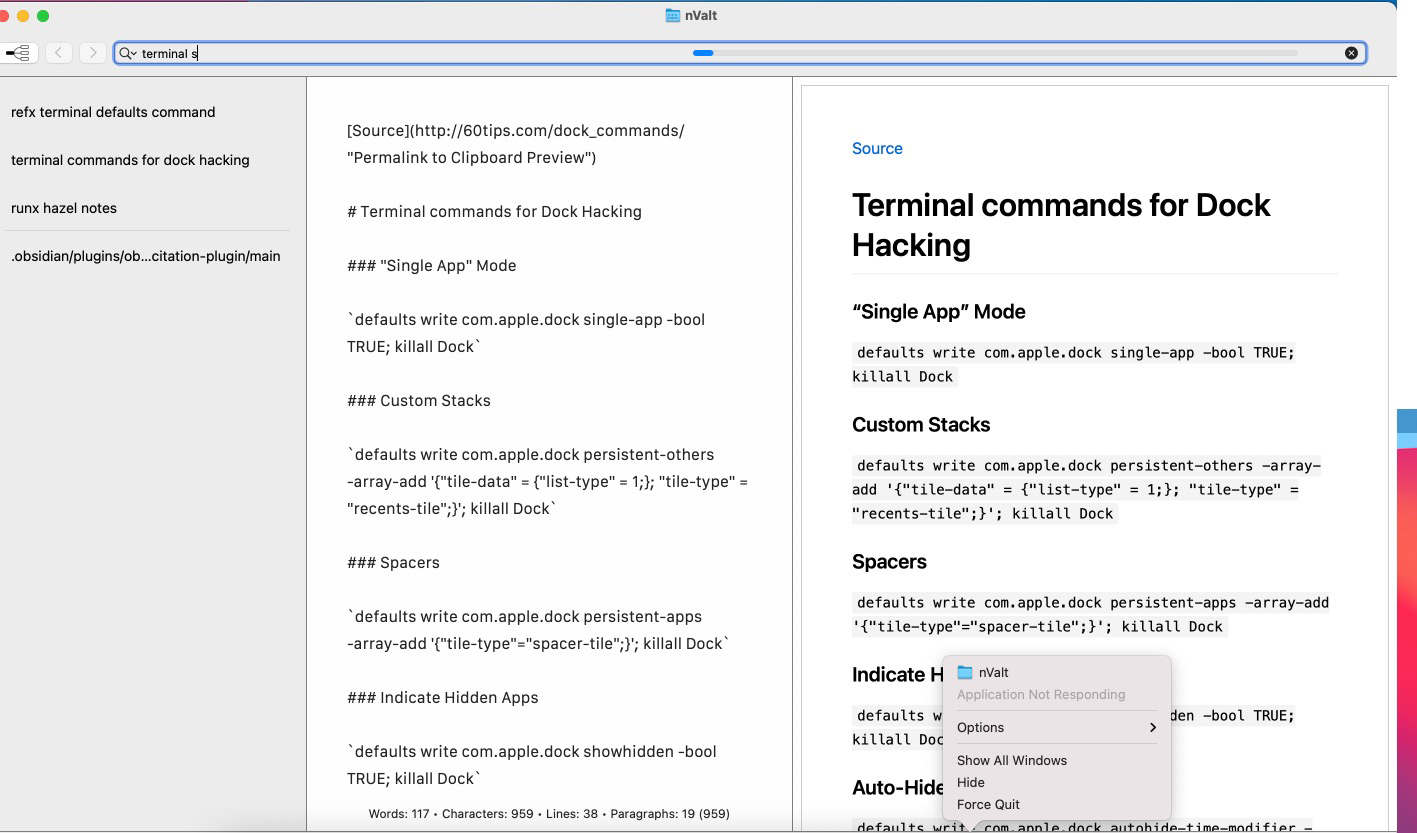
Task: Open the .obsidian citation-plugin main note
Action: point(145,256)
